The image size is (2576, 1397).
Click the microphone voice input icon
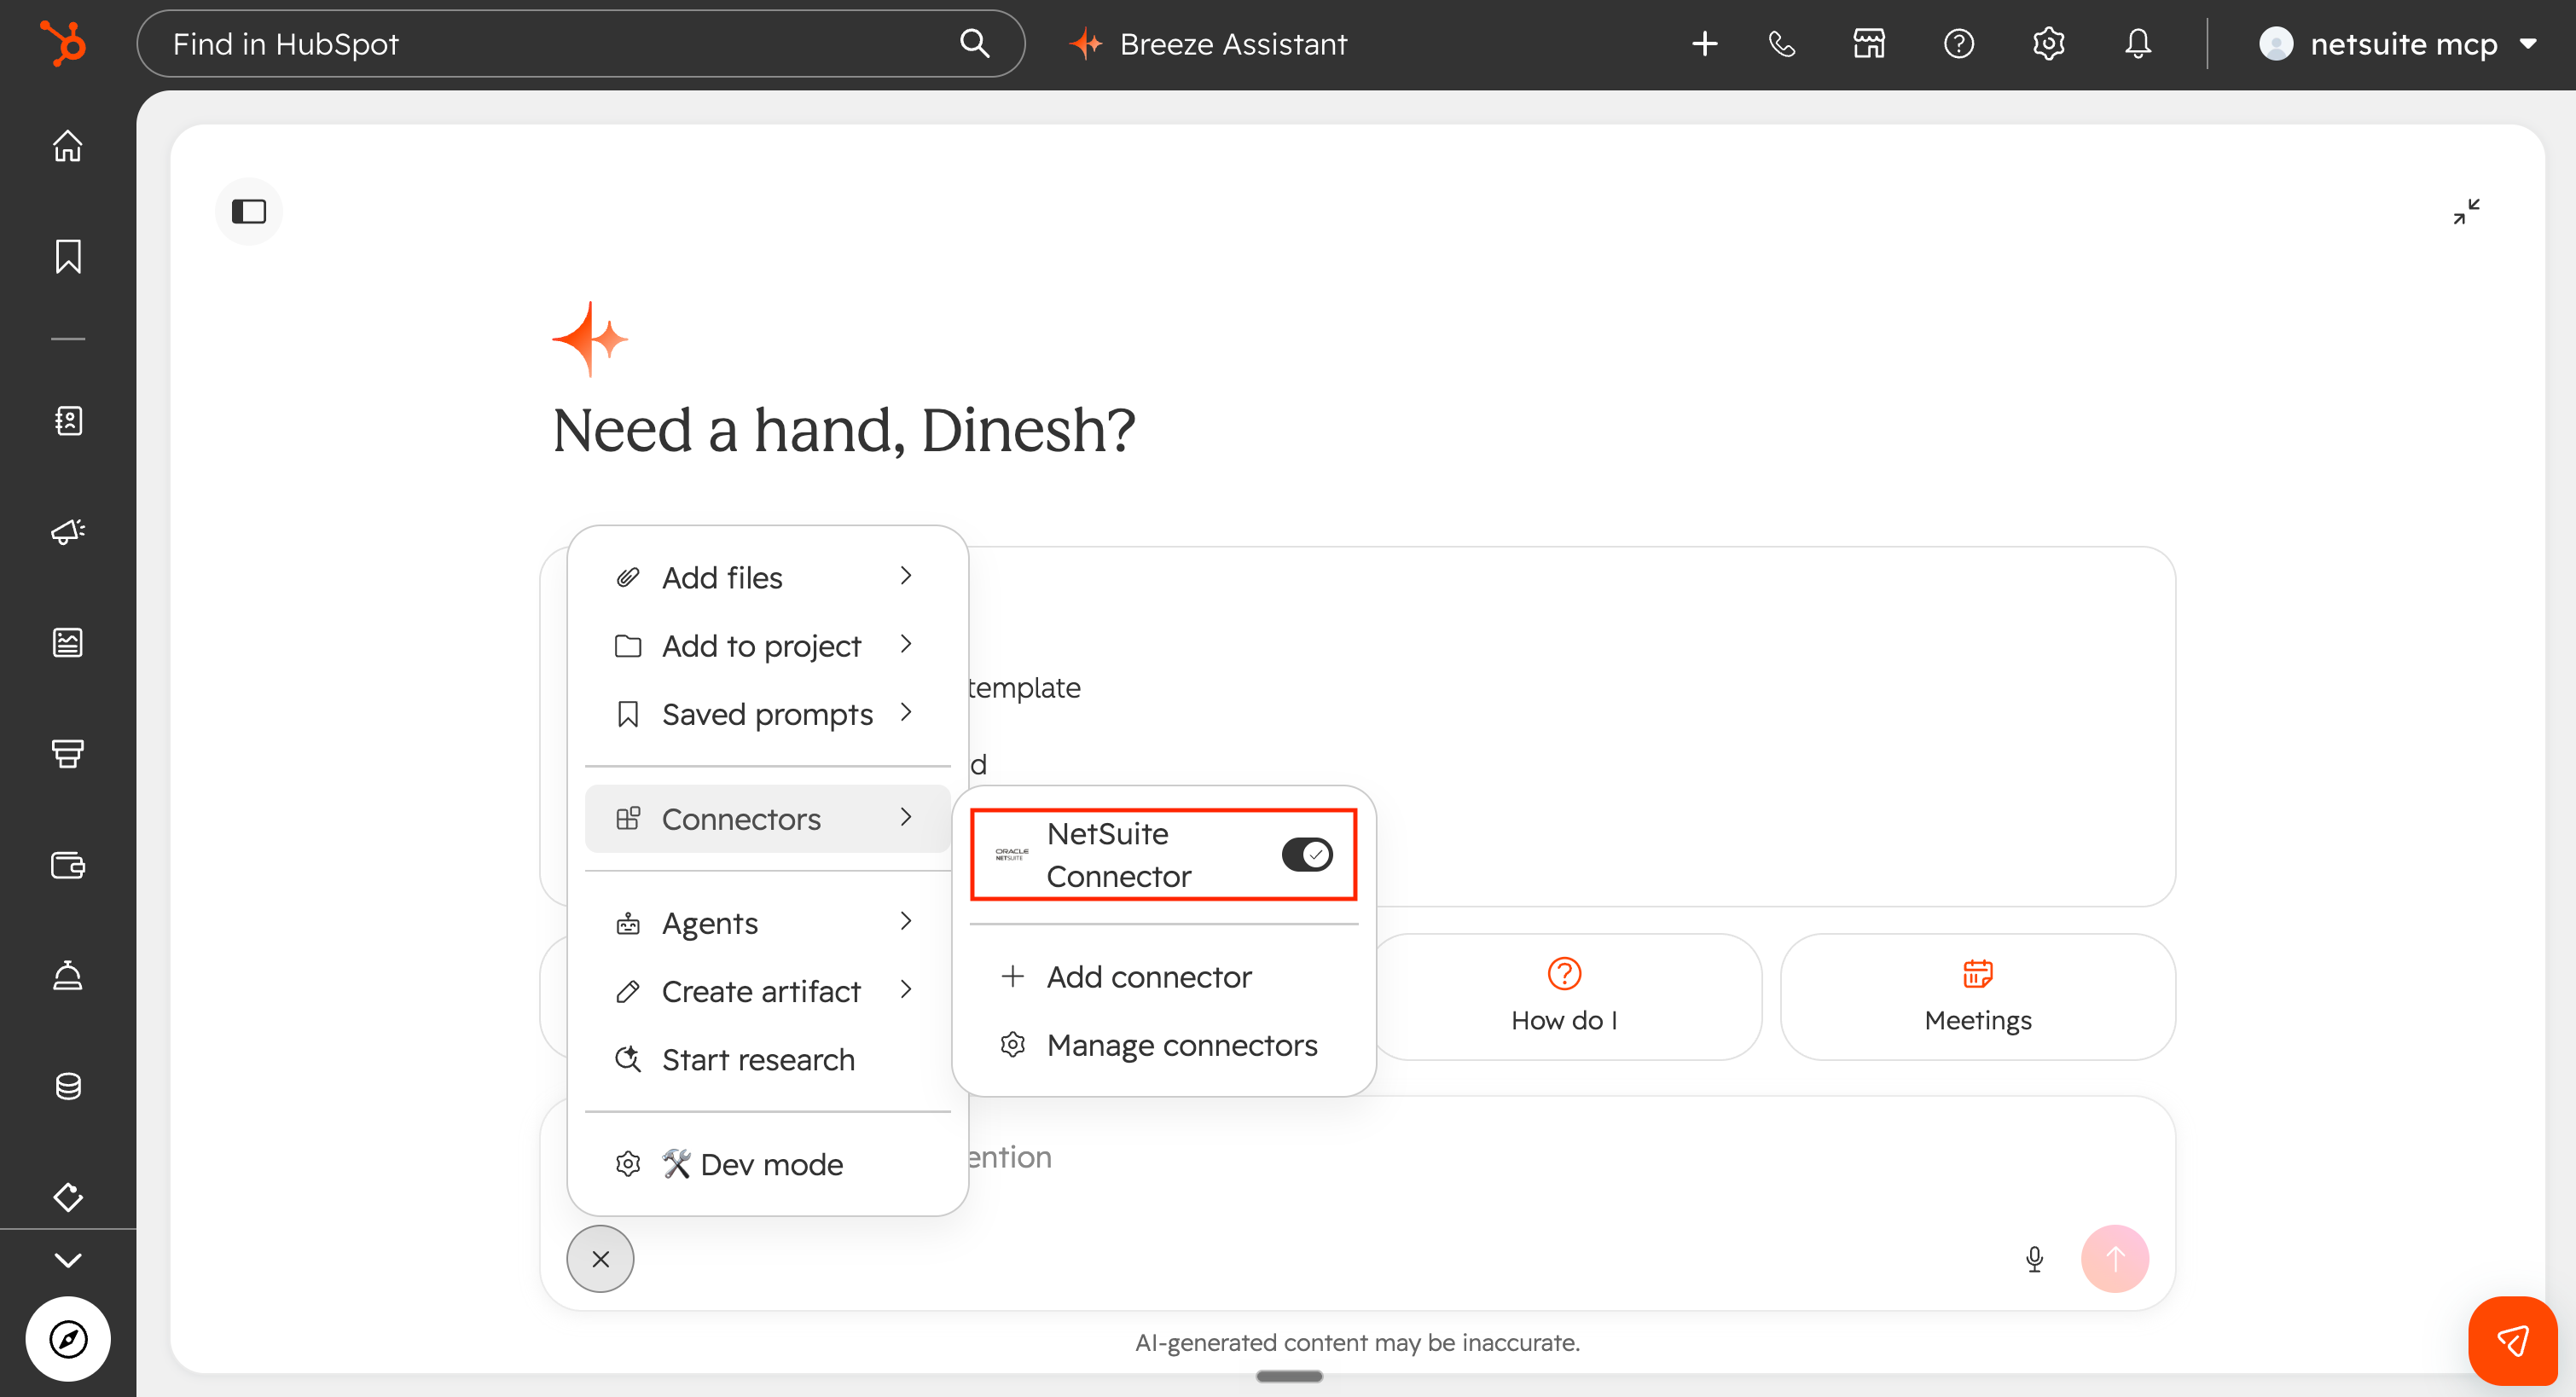2034,1259
